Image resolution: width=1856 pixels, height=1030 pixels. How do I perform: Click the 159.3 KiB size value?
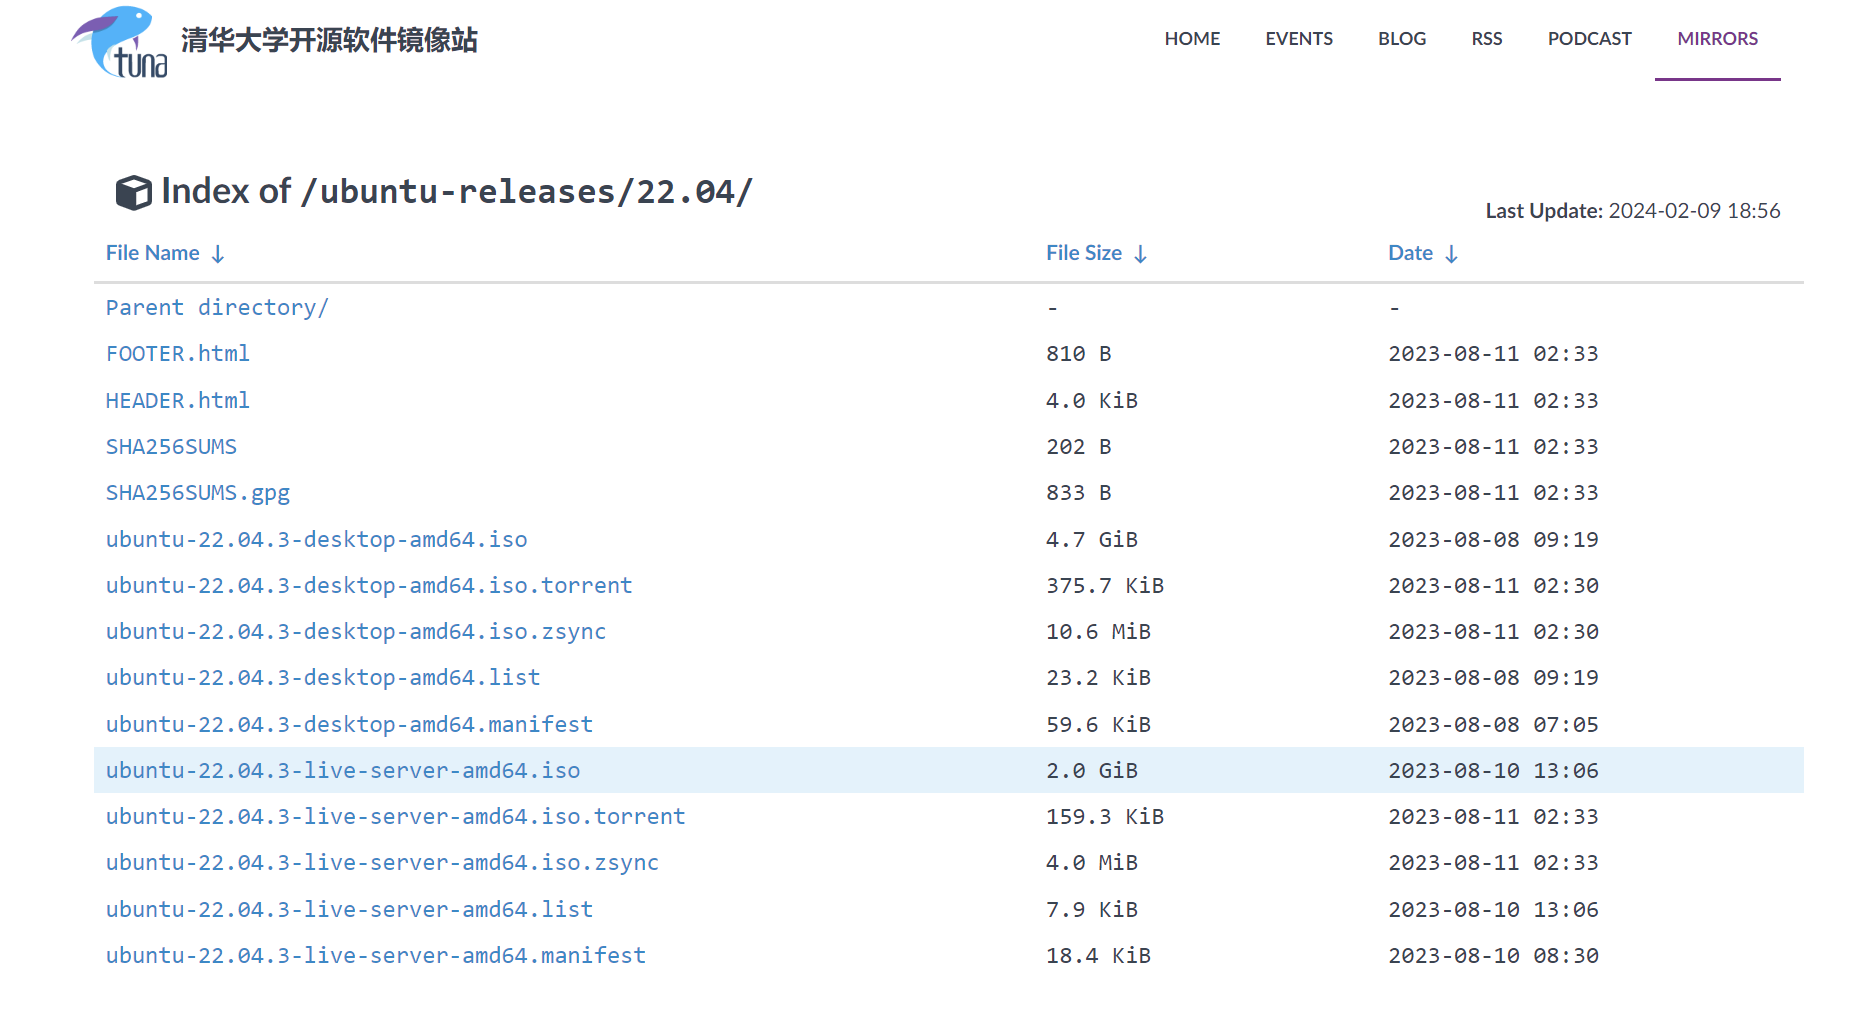click(x=1105, y=817)
